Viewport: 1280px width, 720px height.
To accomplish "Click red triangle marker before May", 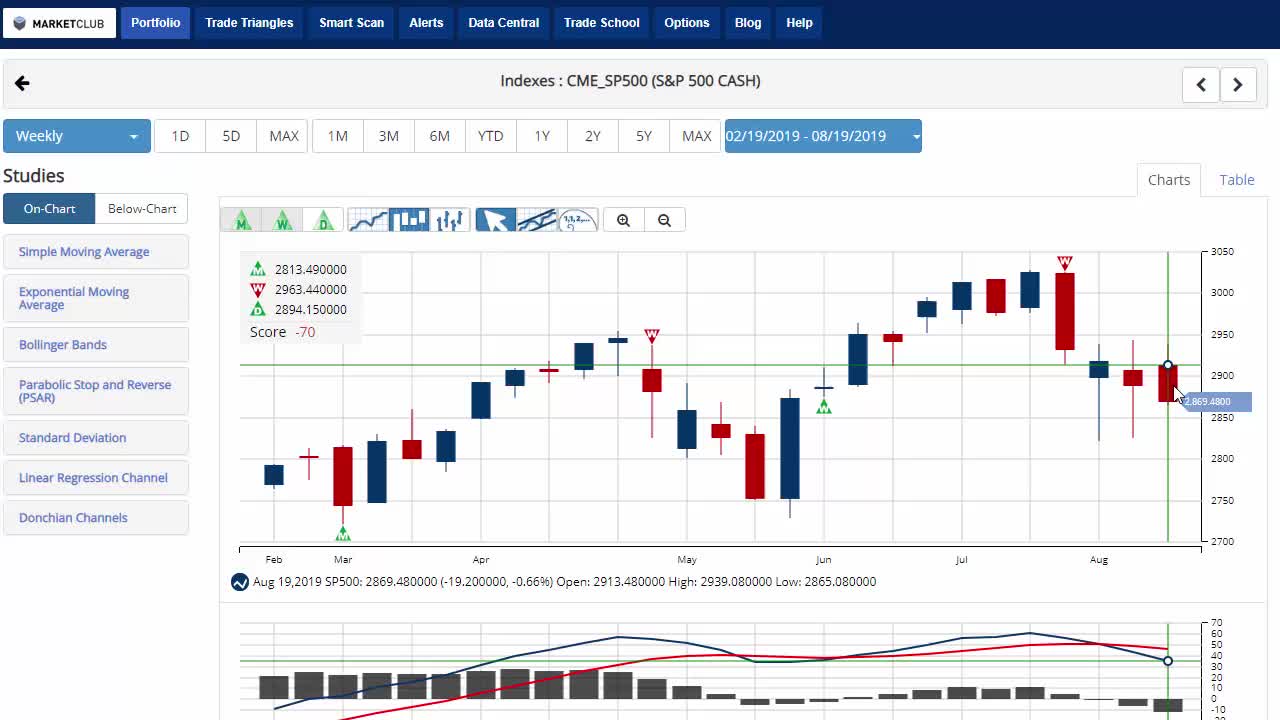I will coord(652,336).
